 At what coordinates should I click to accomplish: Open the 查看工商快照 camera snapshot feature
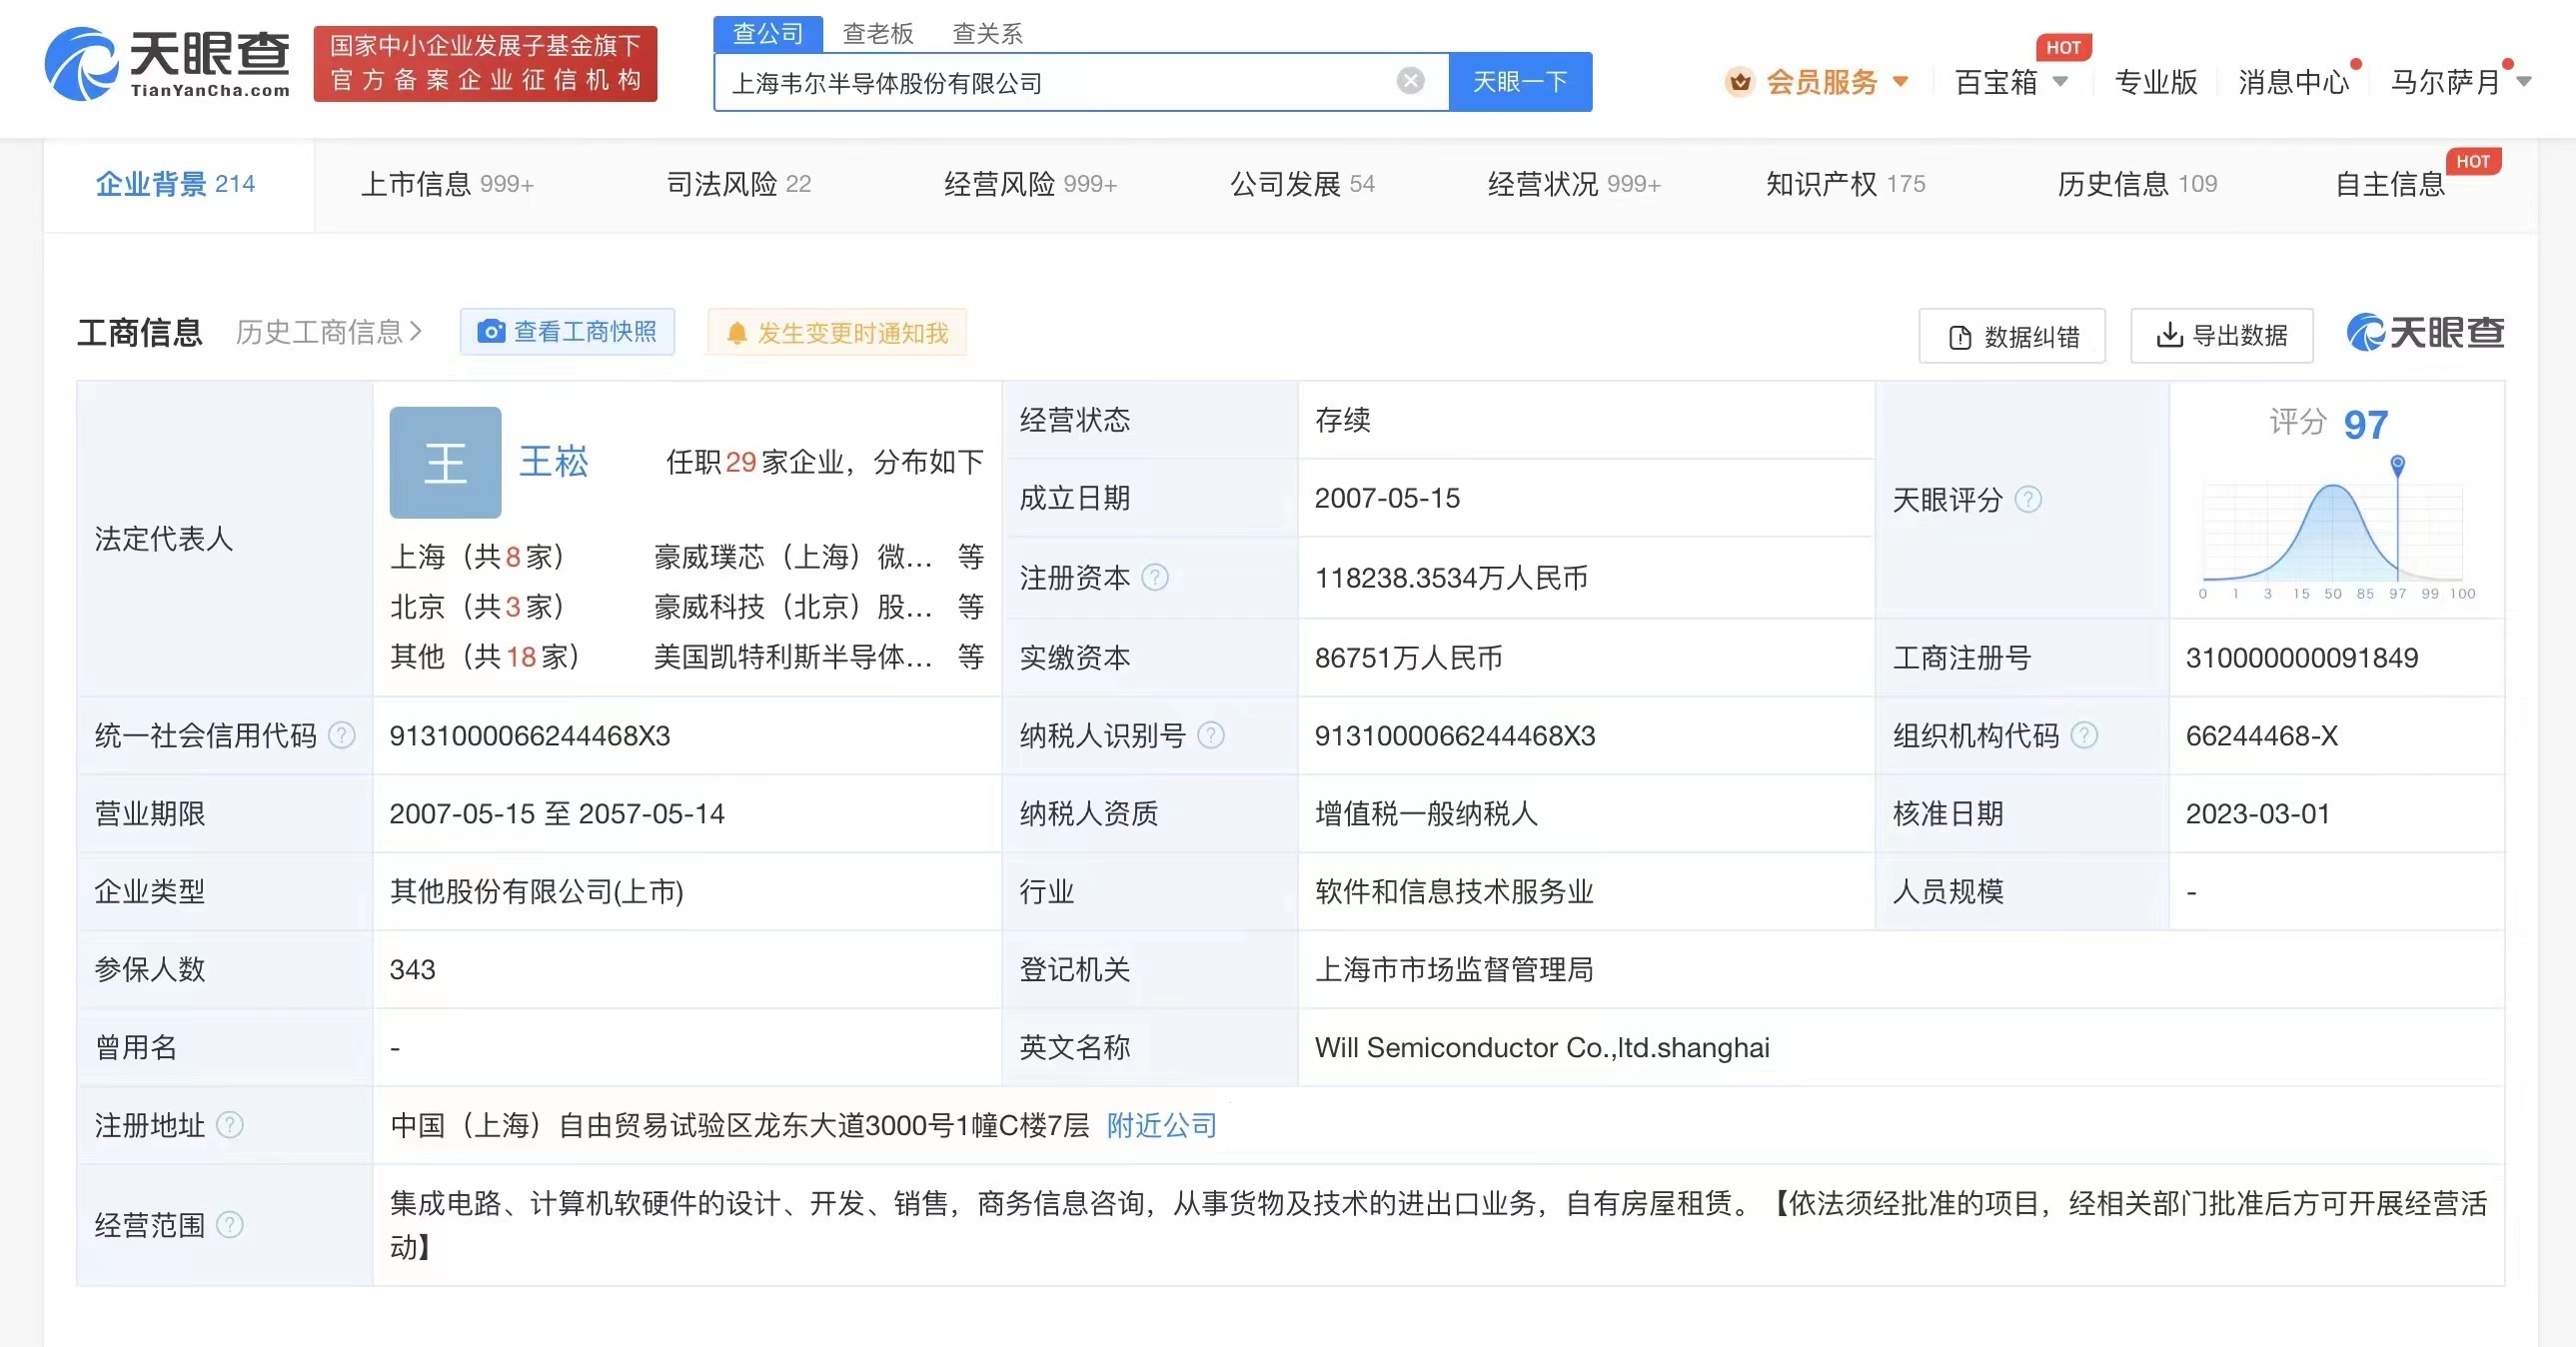point(567,331)
